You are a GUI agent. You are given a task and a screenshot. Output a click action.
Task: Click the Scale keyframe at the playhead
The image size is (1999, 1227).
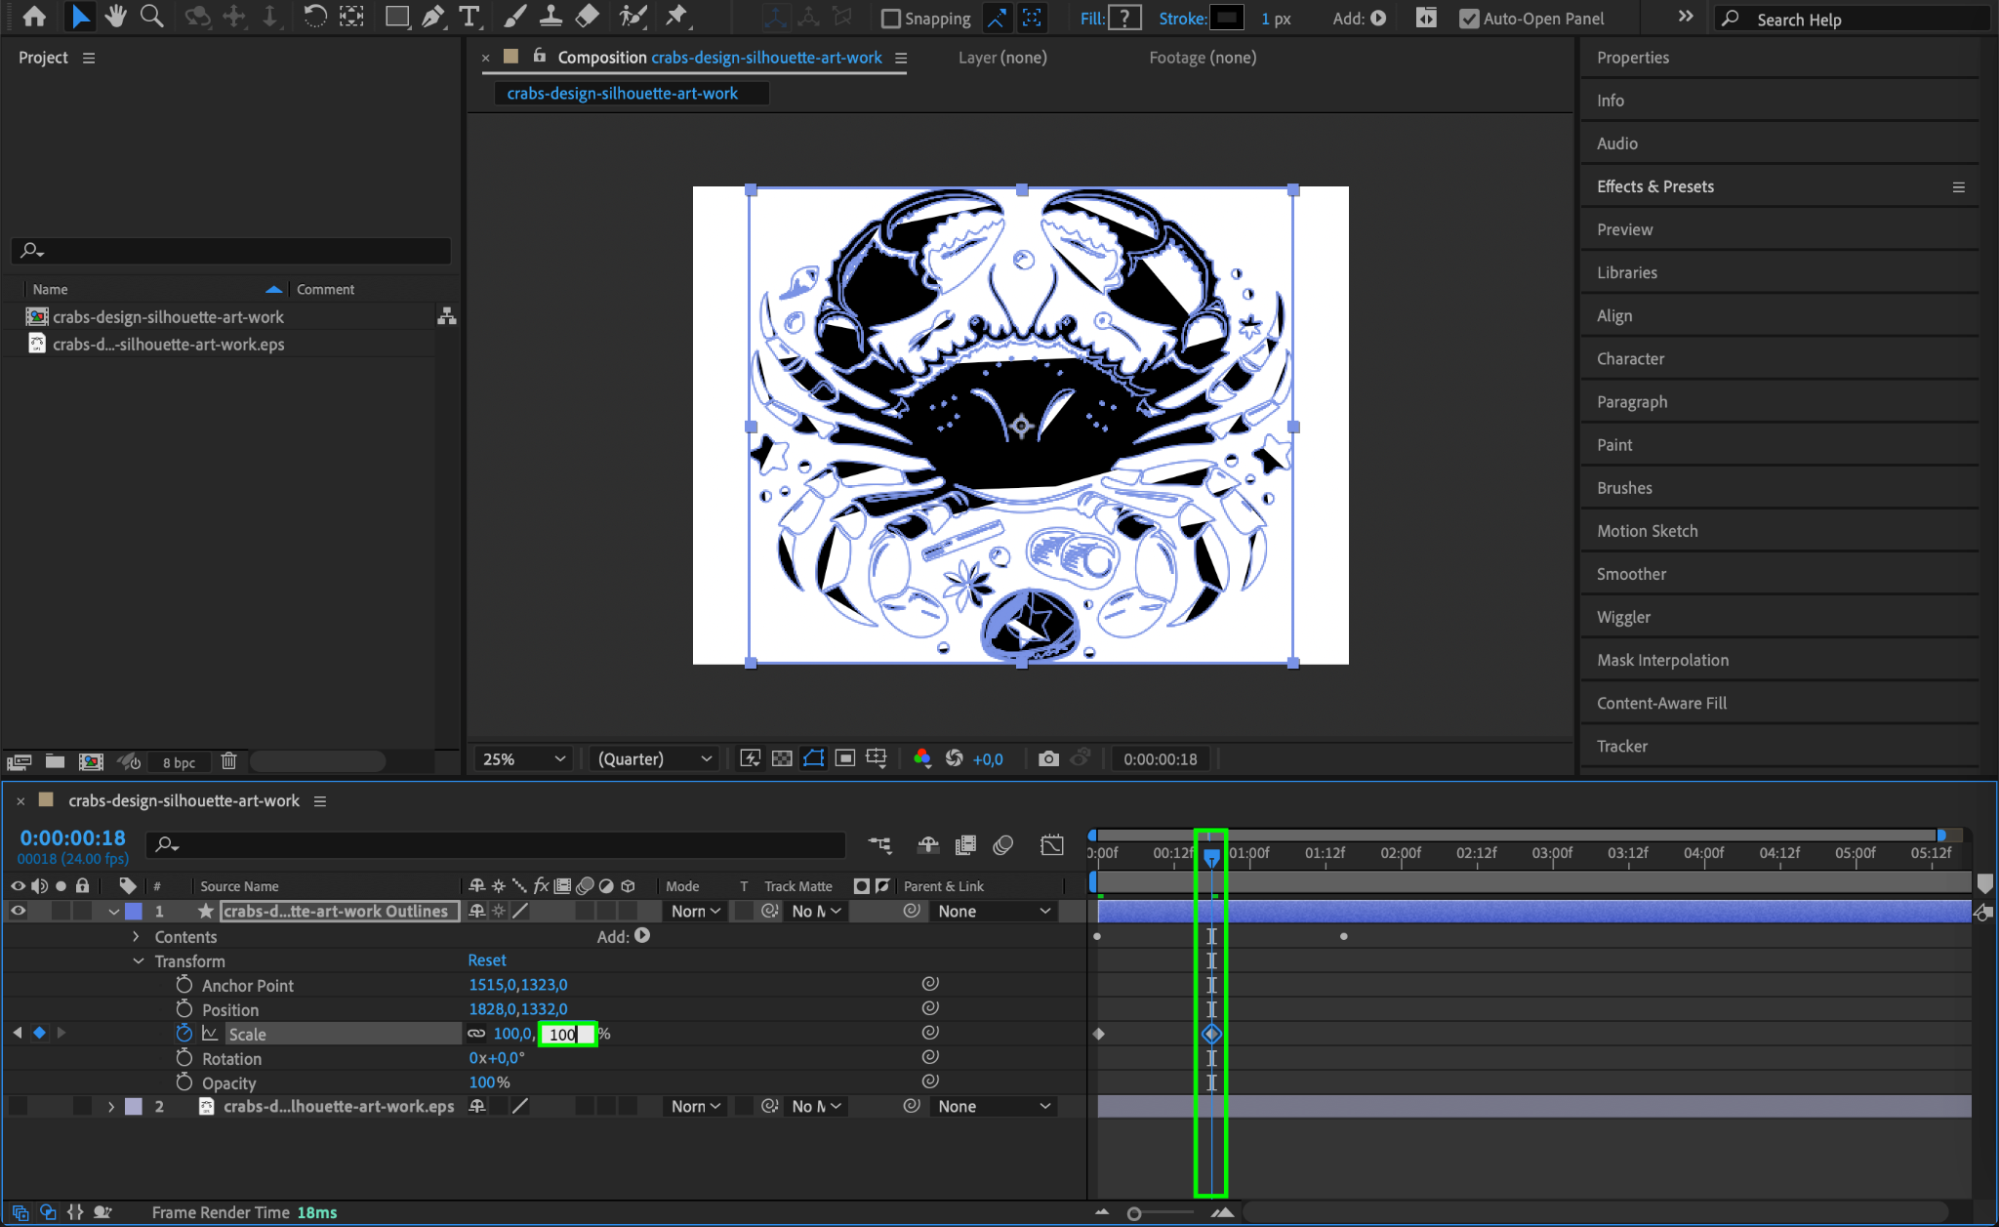pyautogui.click(x=1211, y=1034)
